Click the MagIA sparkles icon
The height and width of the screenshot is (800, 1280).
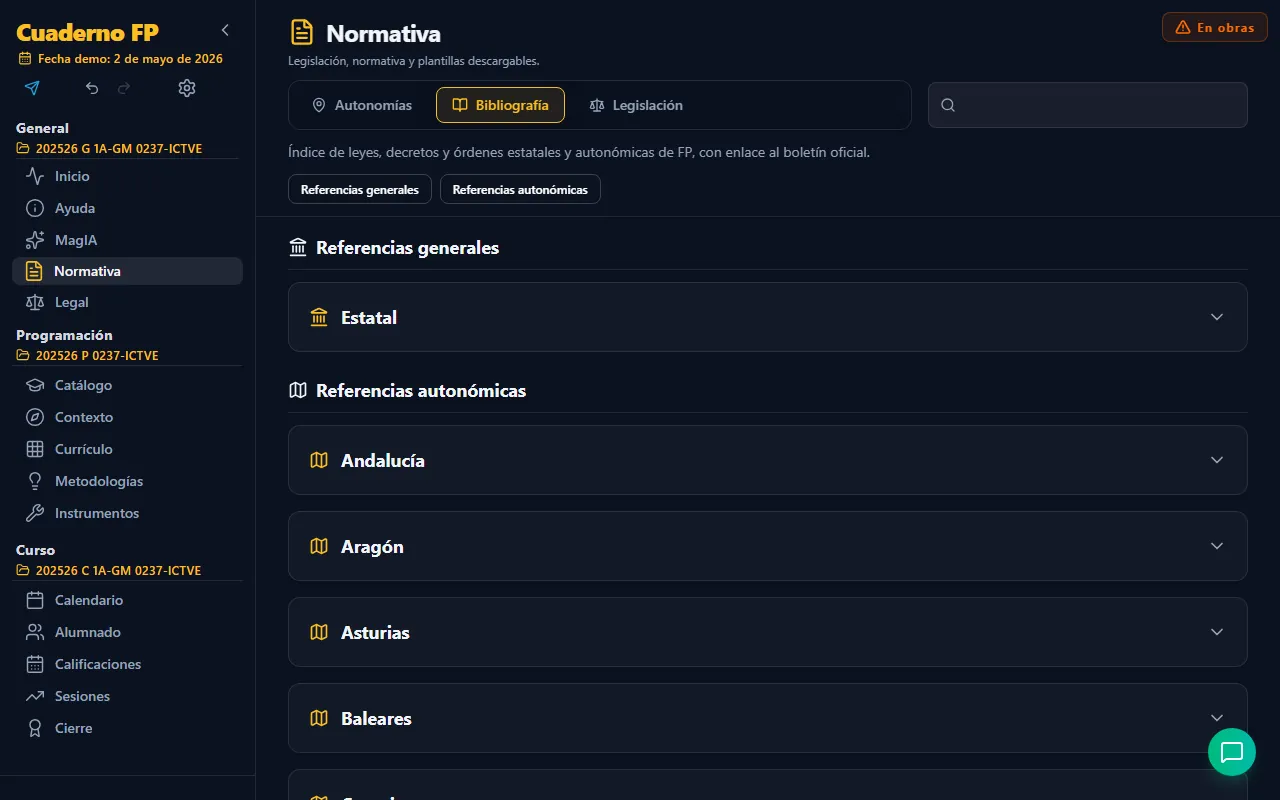point(35,240)
